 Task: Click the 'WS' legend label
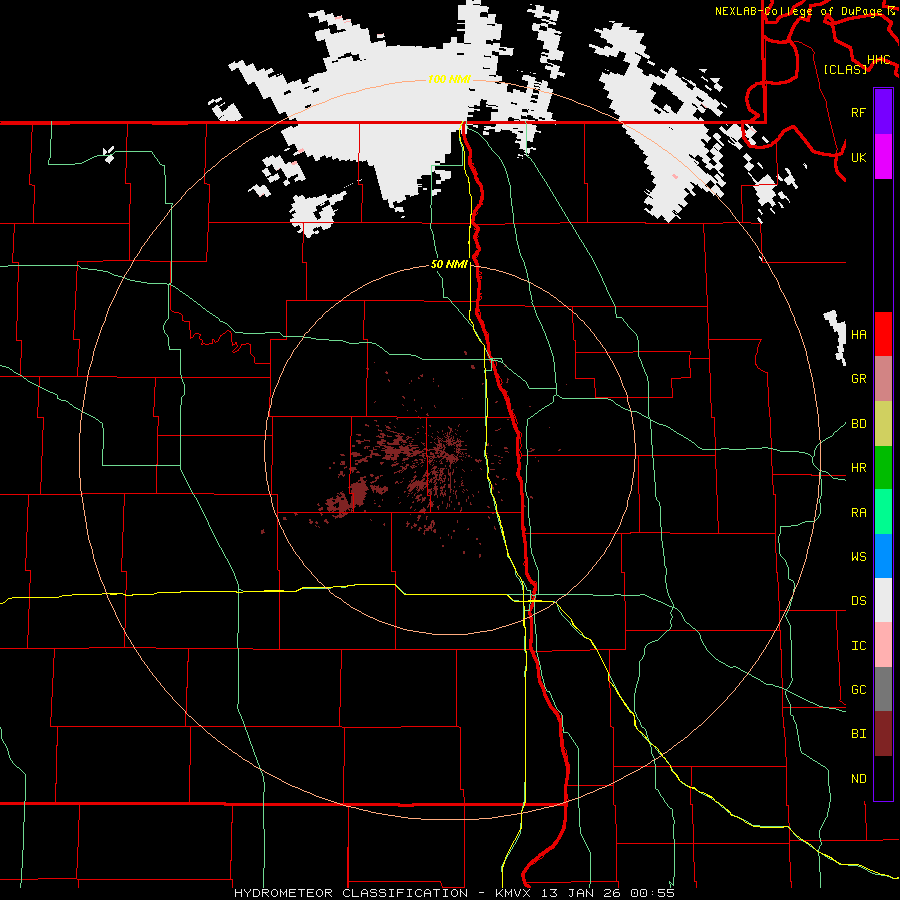click(859, 557)
